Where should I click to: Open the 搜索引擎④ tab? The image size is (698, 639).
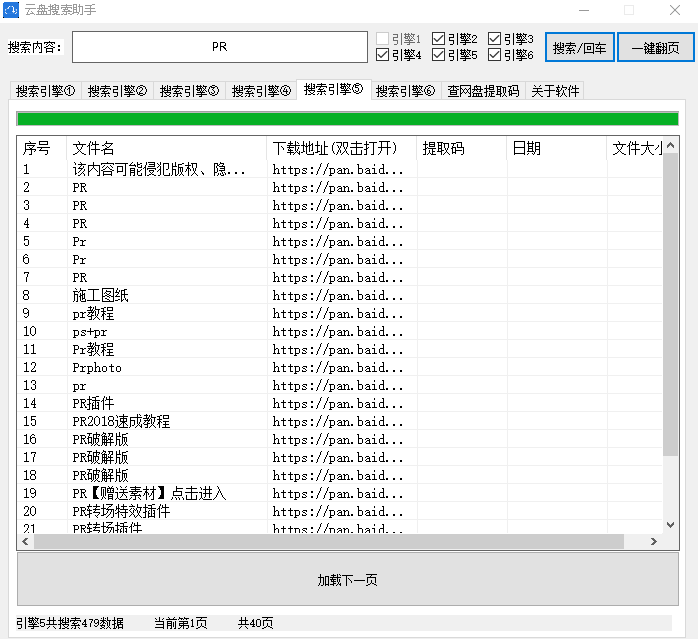(261, 91)
